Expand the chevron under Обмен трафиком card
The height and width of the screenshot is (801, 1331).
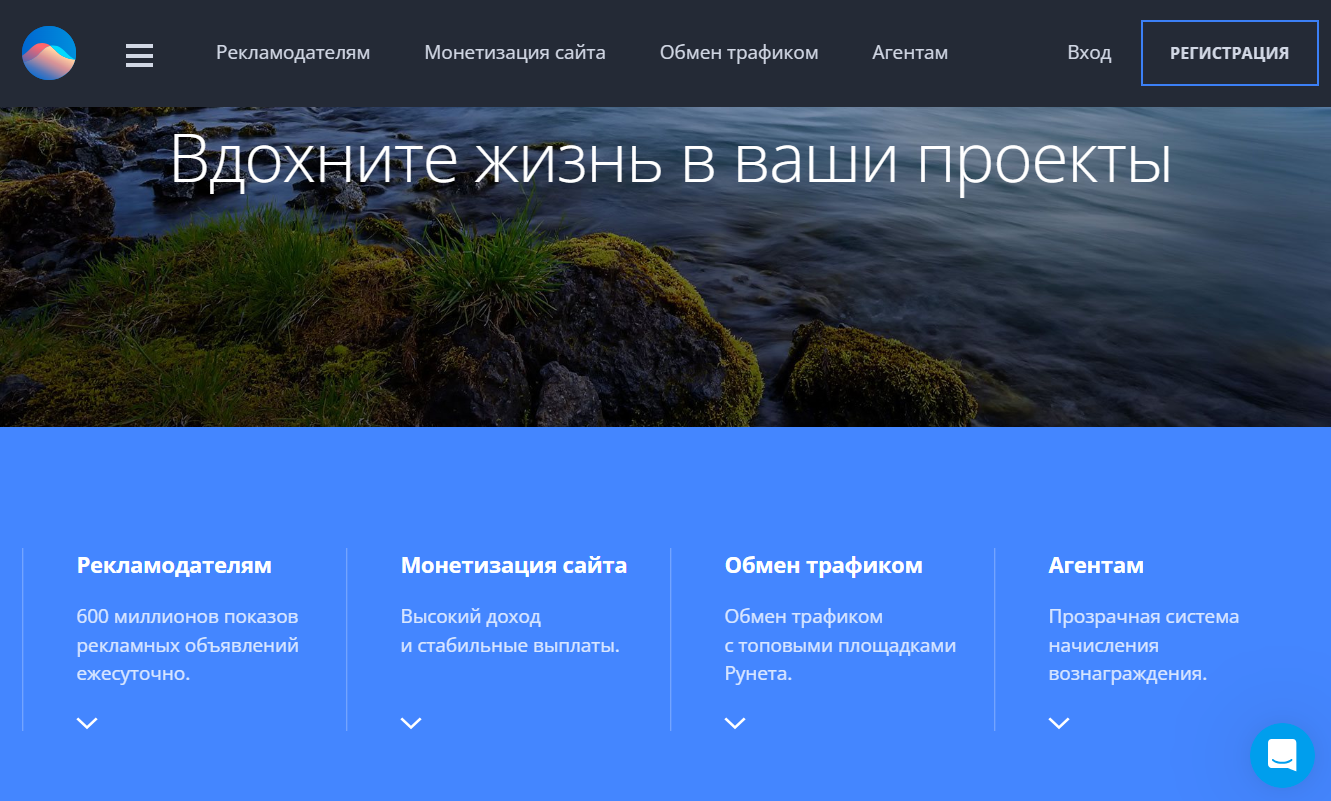point(735,723)
